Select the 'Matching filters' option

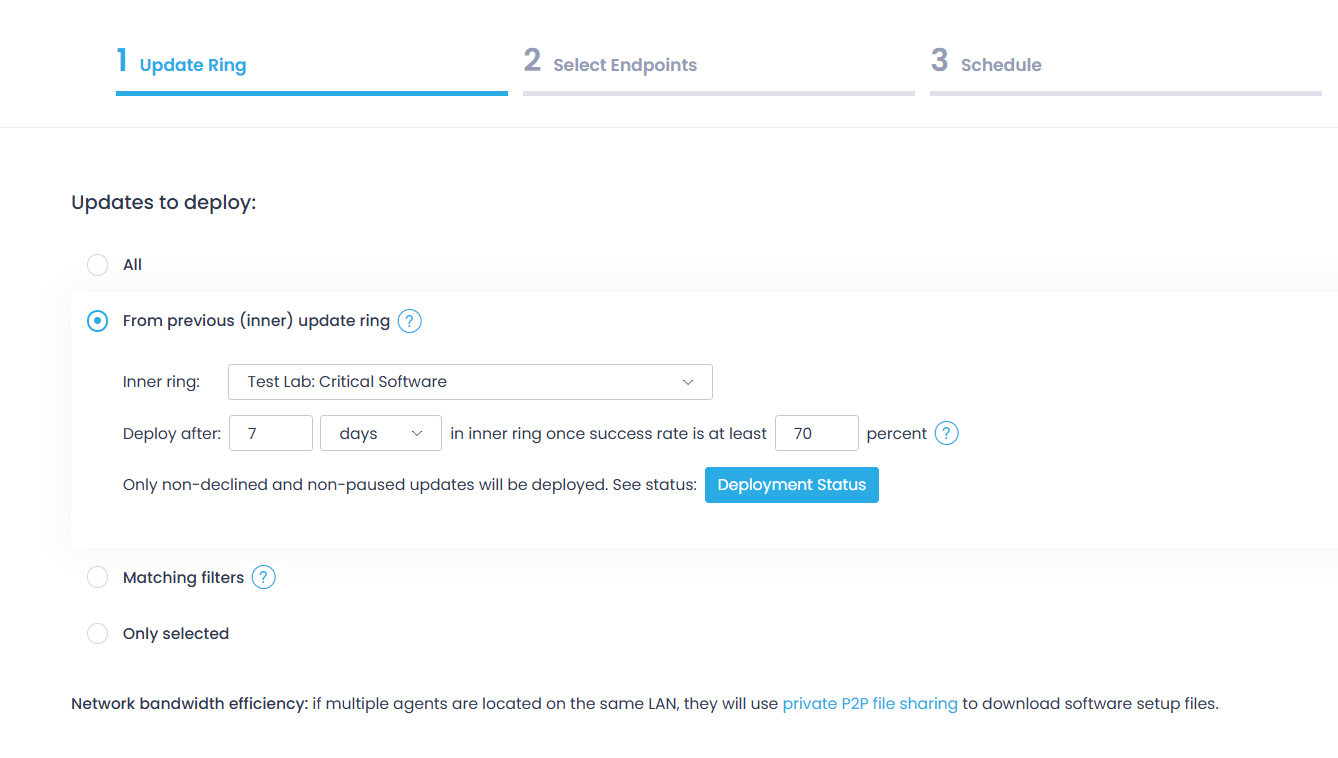click(x=97, y=577)
